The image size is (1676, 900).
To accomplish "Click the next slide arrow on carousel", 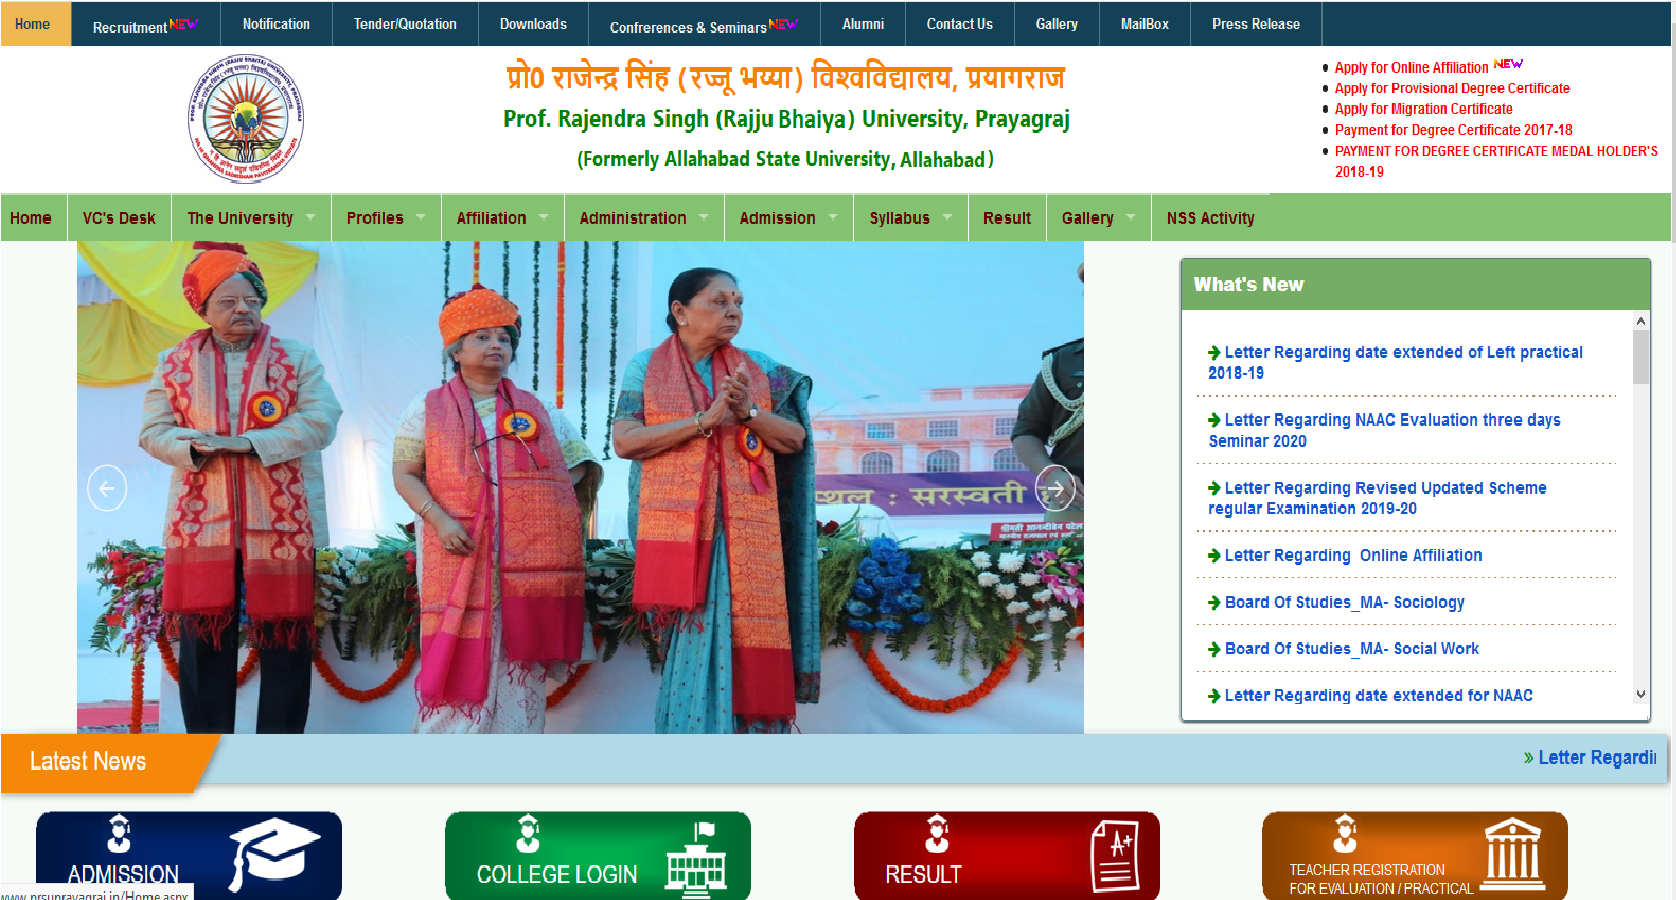I will coord(1055,488).
